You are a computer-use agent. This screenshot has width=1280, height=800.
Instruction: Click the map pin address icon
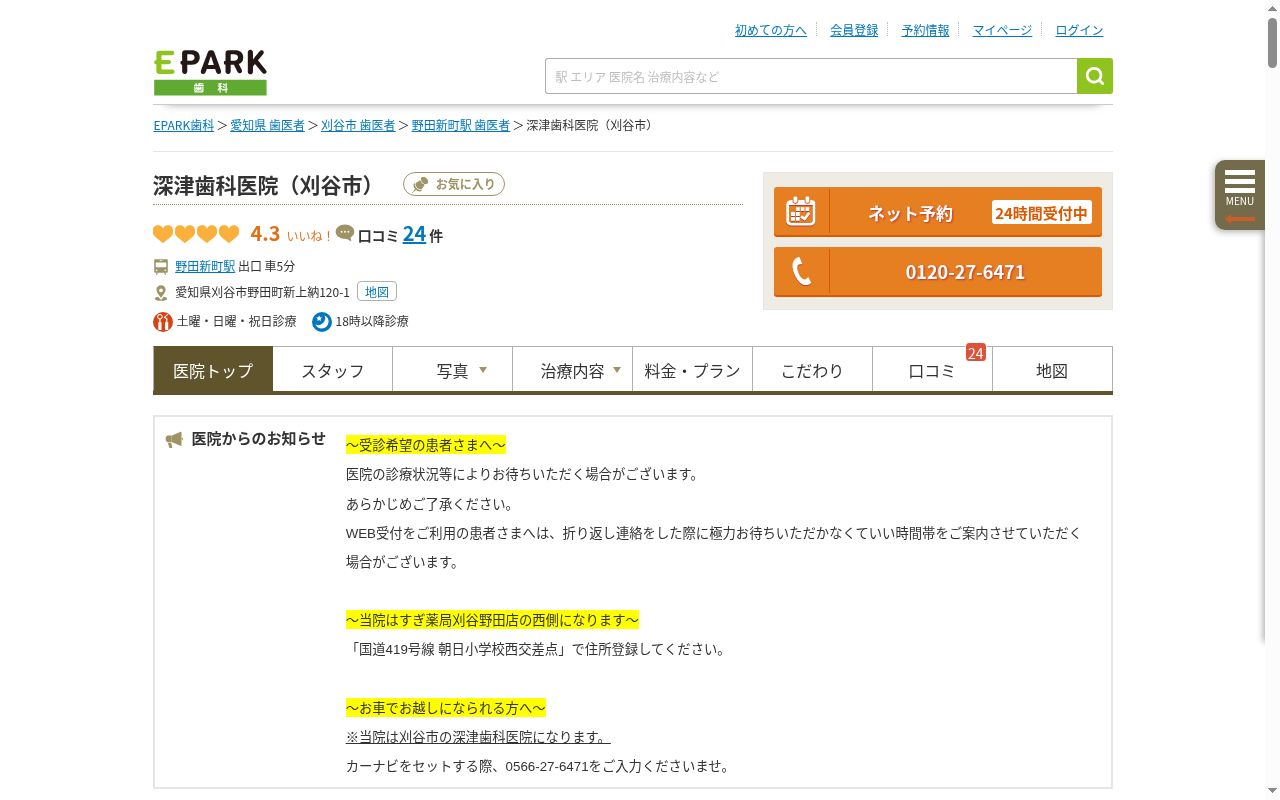click(x=161, y=293)
